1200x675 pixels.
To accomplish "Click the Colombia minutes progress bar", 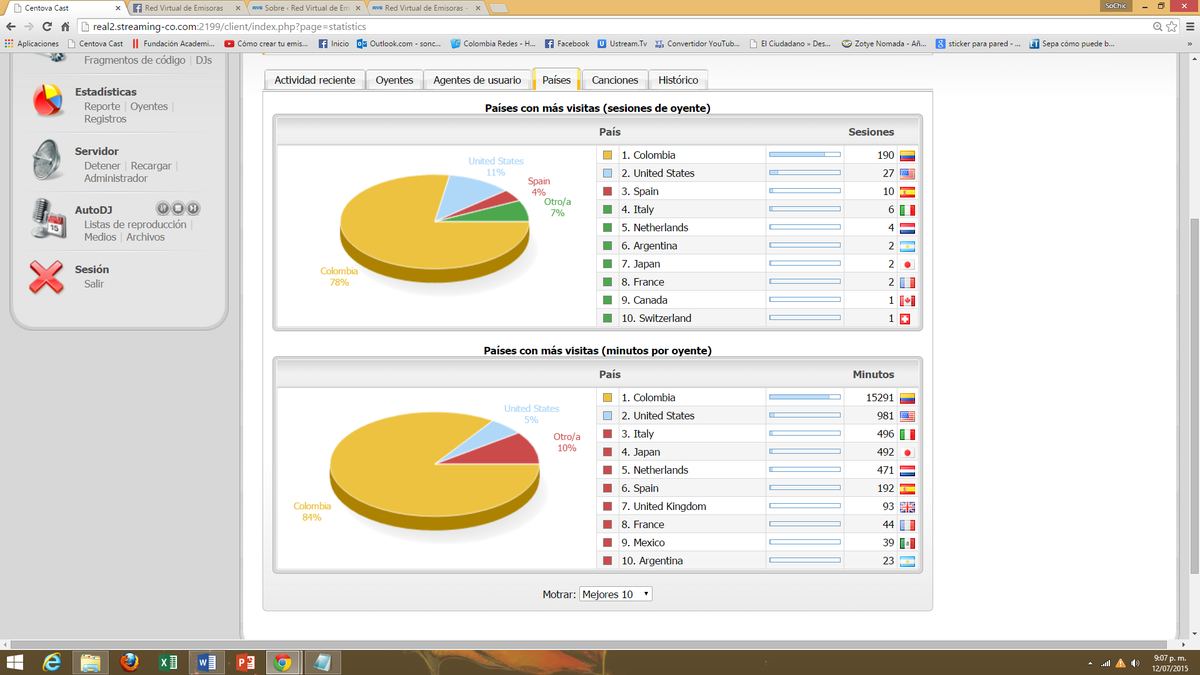I will 805,398.
